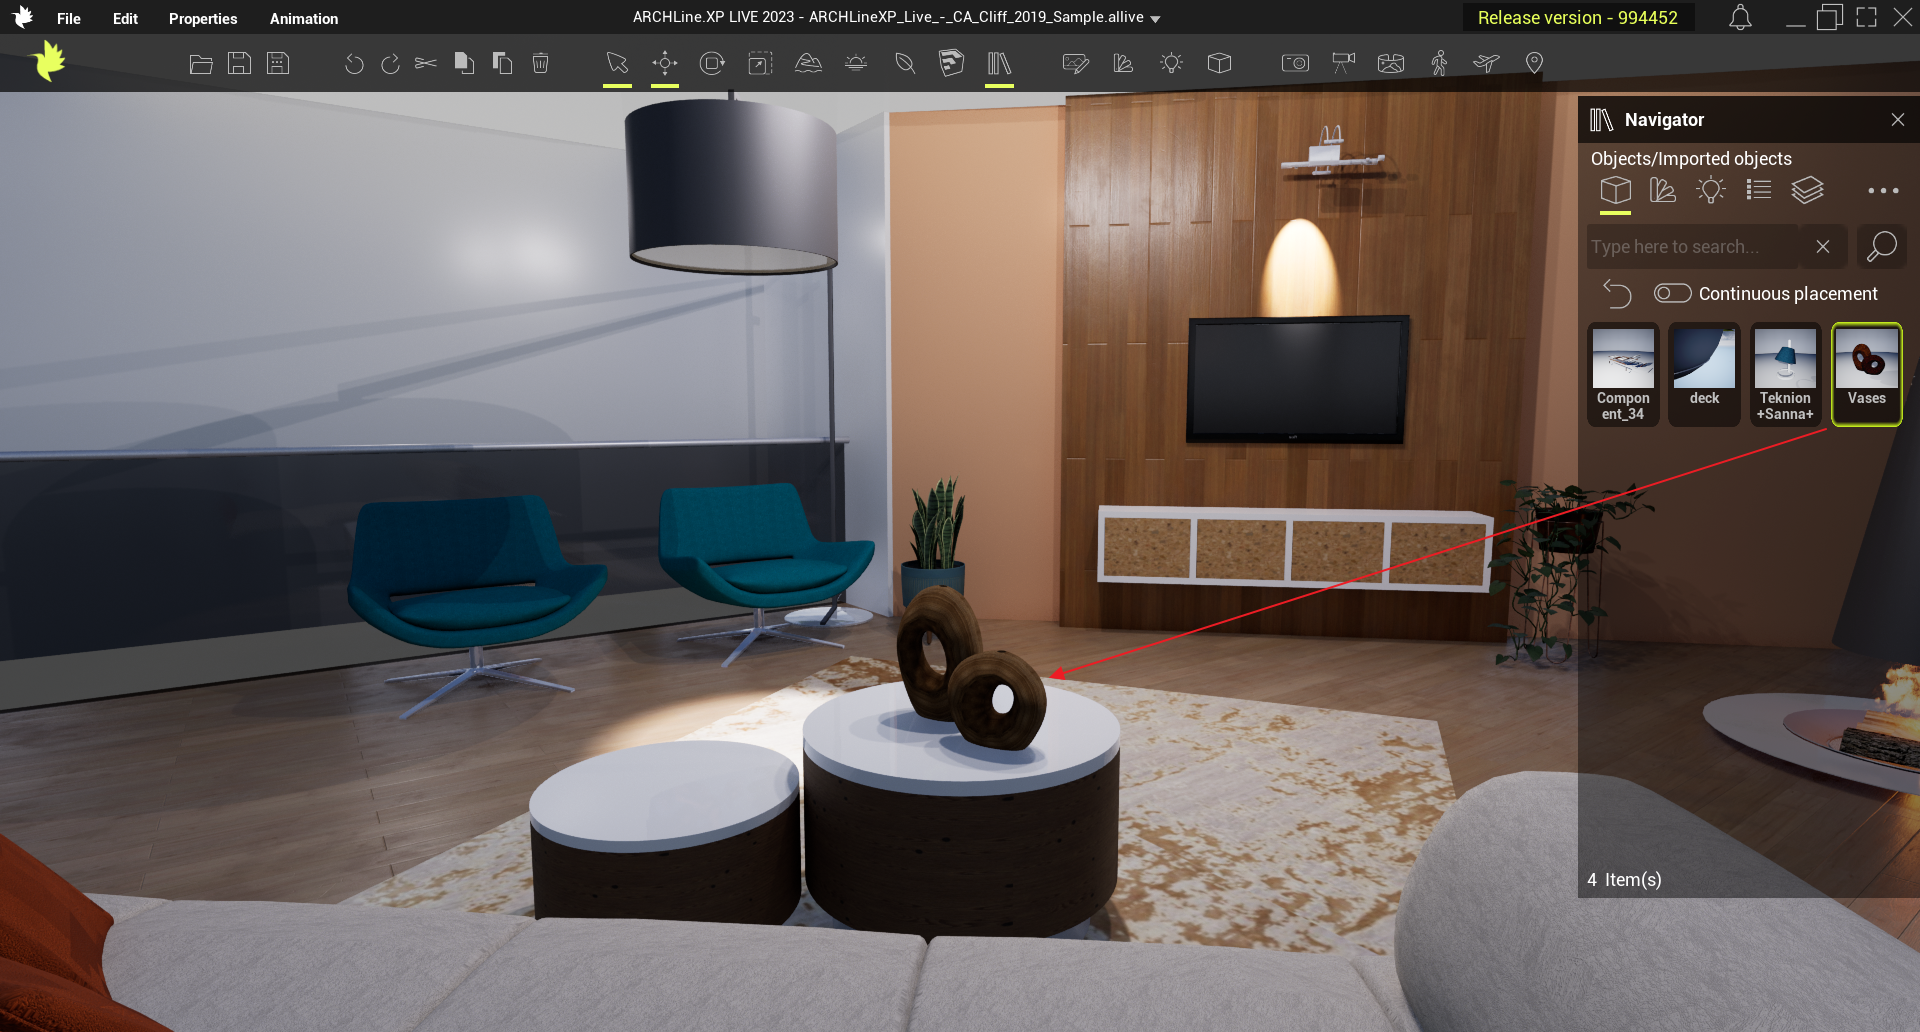Screen dimensions: 1920x1032
Task: Select the Teknion+Sanna+ object thumbnail
Action: [x=1785, y=375]
